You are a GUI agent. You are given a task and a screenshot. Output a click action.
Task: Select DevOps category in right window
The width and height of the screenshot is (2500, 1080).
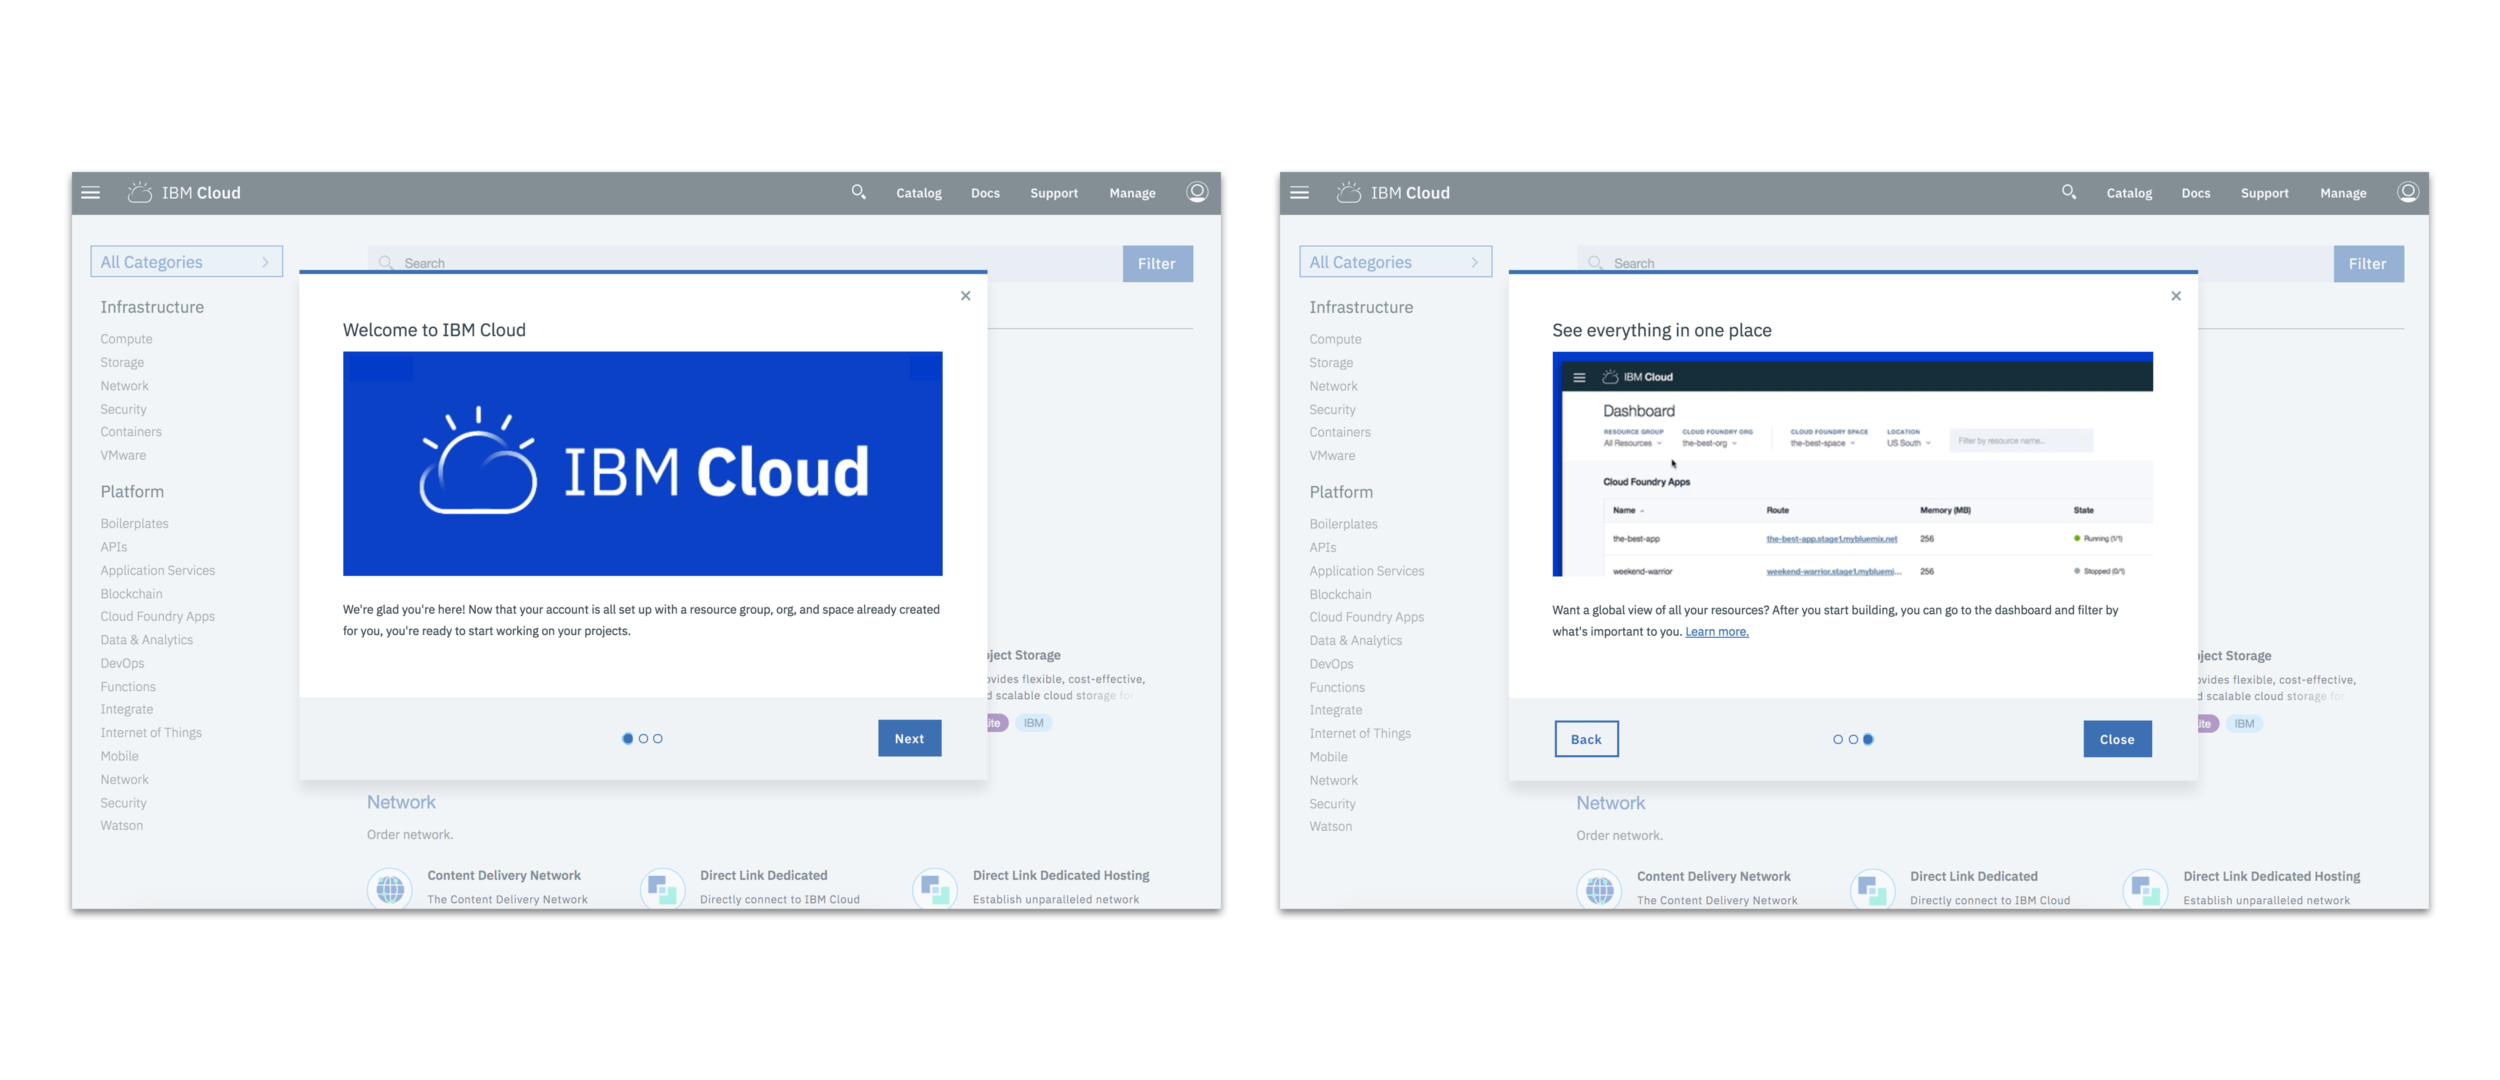1332,664
